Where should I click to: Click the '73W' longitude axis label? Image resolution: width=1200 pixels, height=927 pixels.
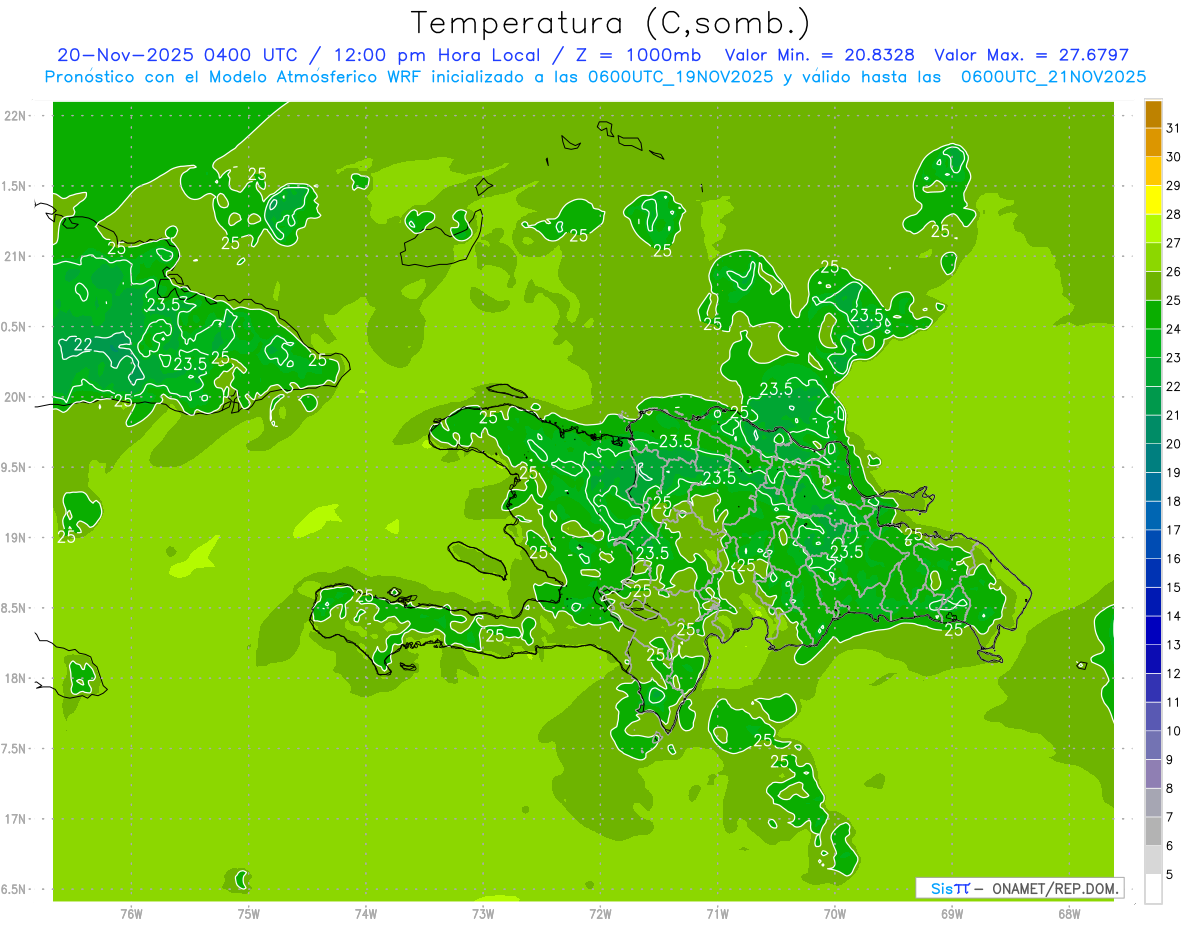coord(483,914)
